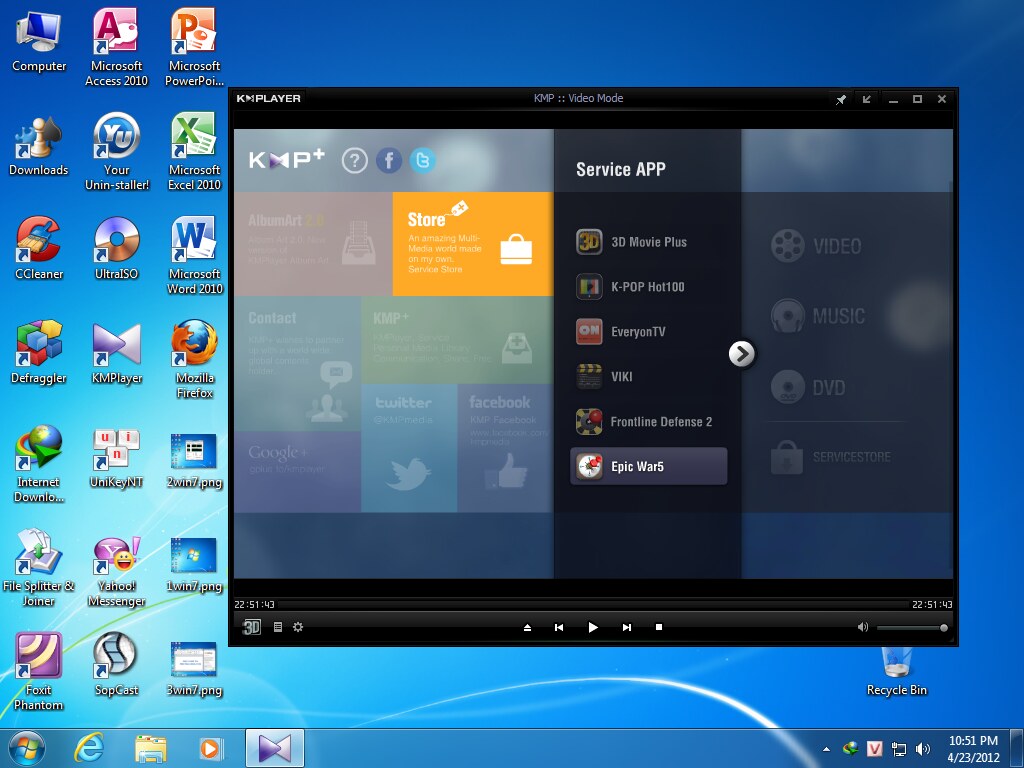
Task: Open the orange Store tile
Action: (472, 243)
